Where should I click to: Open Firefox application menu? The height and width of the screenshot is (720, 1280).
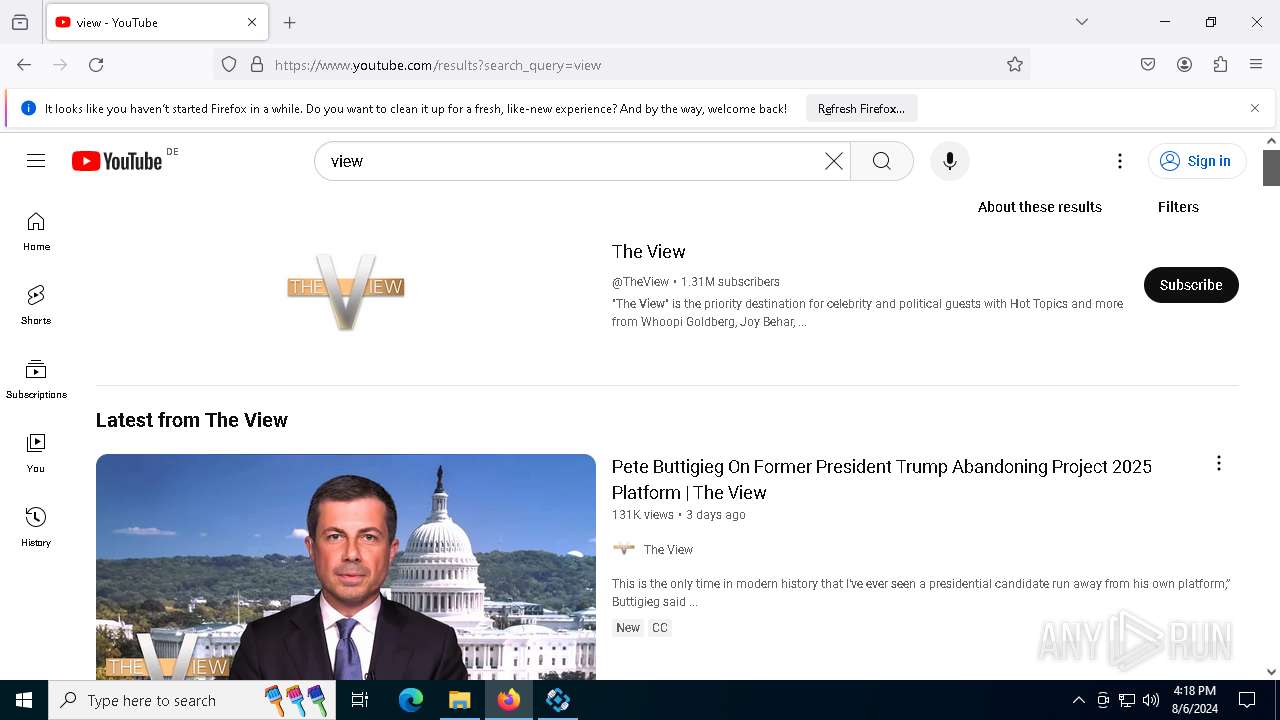[x=1256, y=65]
